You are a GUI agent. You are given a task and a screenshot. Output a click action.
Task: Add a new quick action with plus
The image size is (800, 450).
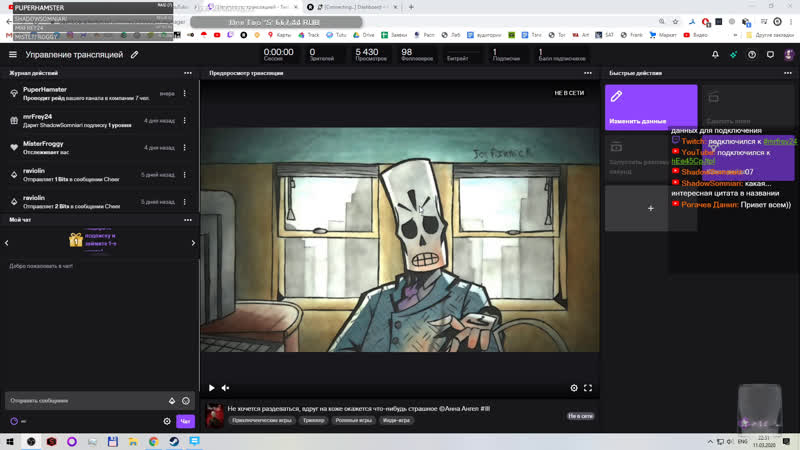click(x=651, y=208)
